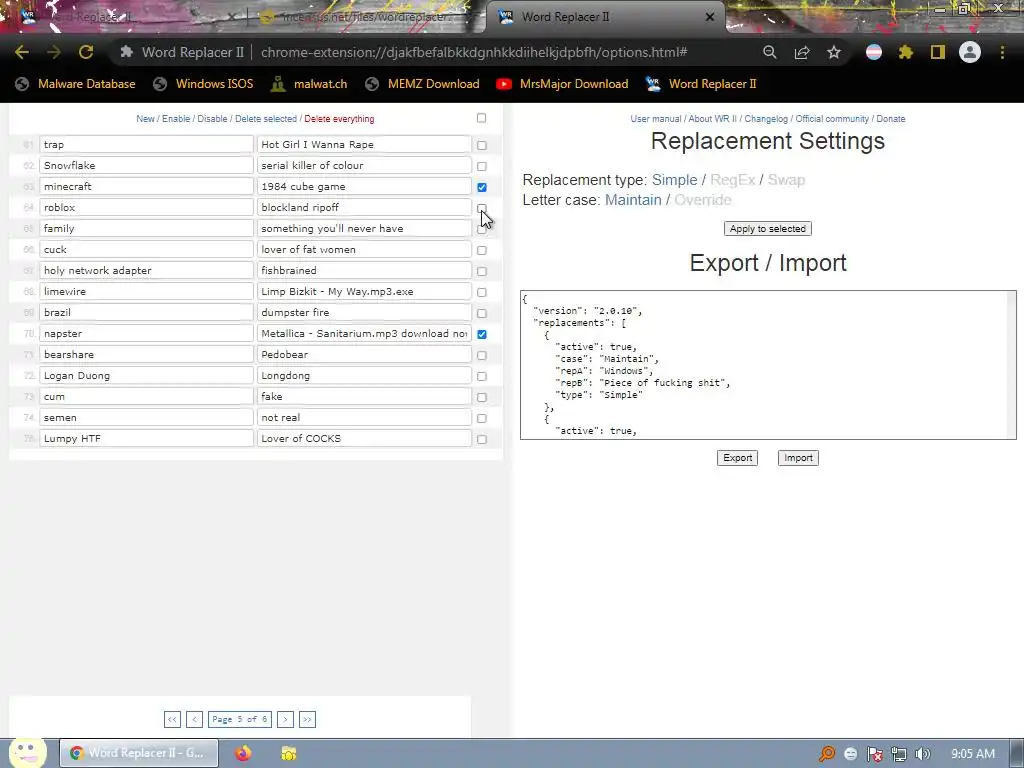Check the Lumpy HTF row checkbox

tap(482, 440)
